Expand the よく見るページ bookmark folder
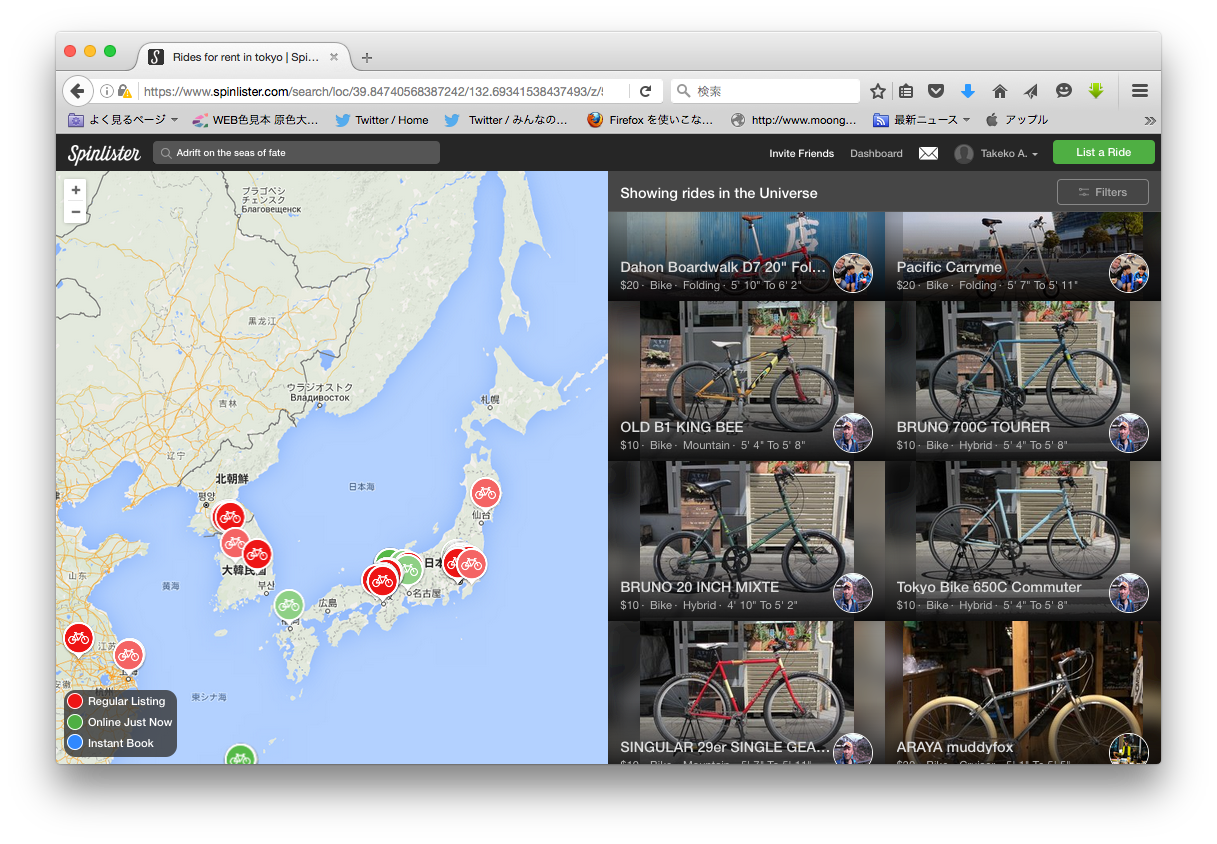The image size is (1217, 844). click(x=123, y=120)
